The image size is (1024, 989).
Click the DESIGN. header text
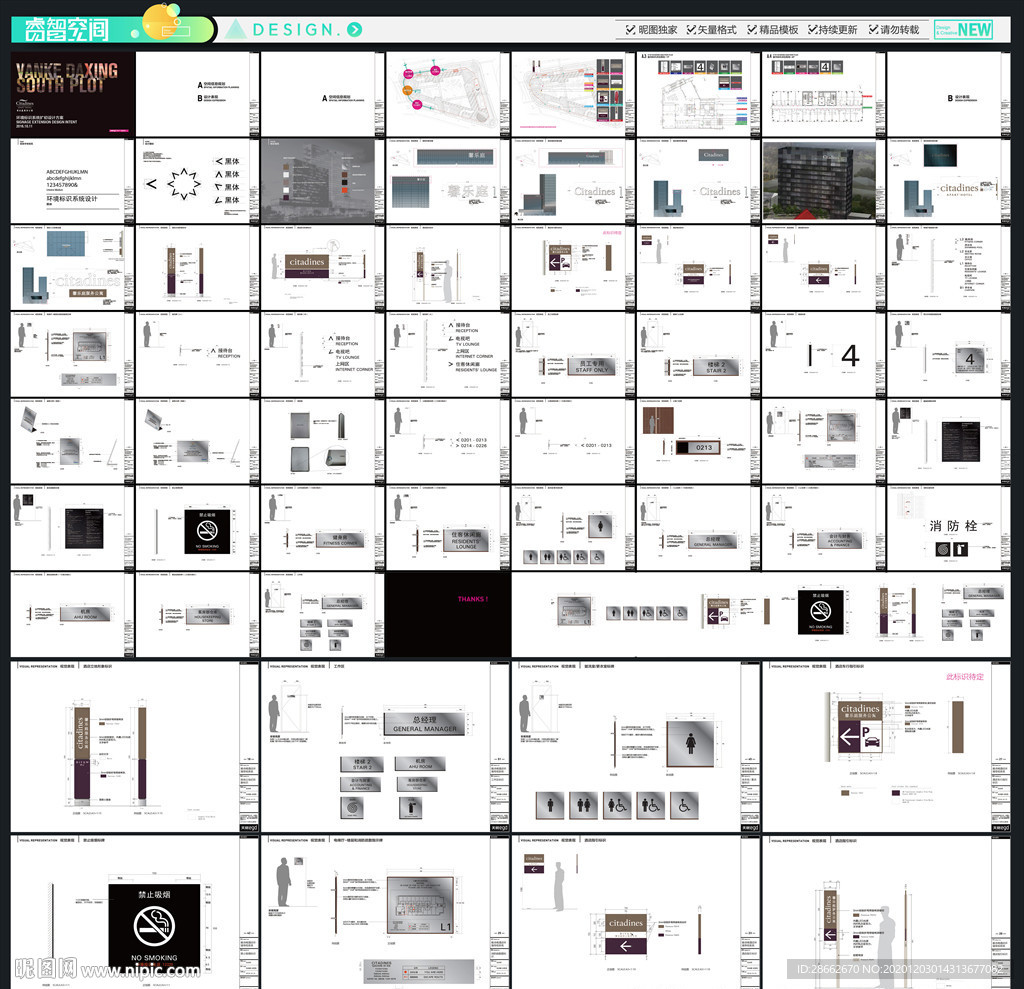point(297,29)
